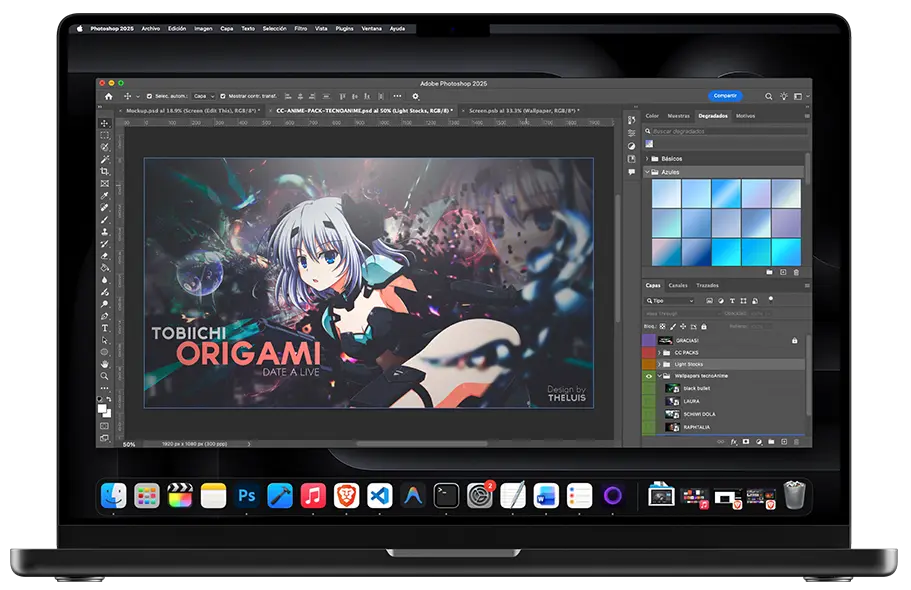
Task: Open the Capa menu in menu bar
Action: click(x=227, y=28)
